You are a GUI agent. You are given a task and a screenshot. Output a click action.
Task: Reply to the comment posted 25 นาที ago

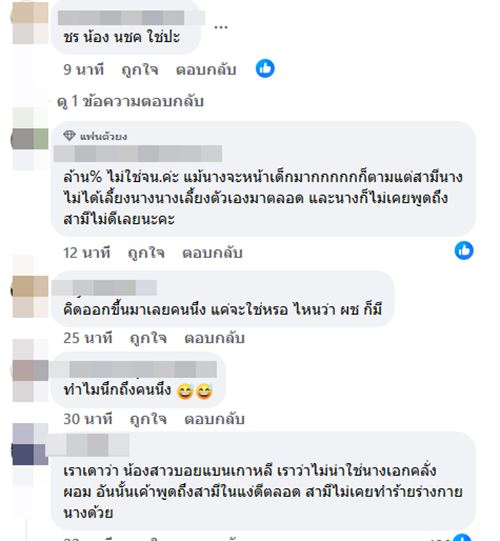214,338
